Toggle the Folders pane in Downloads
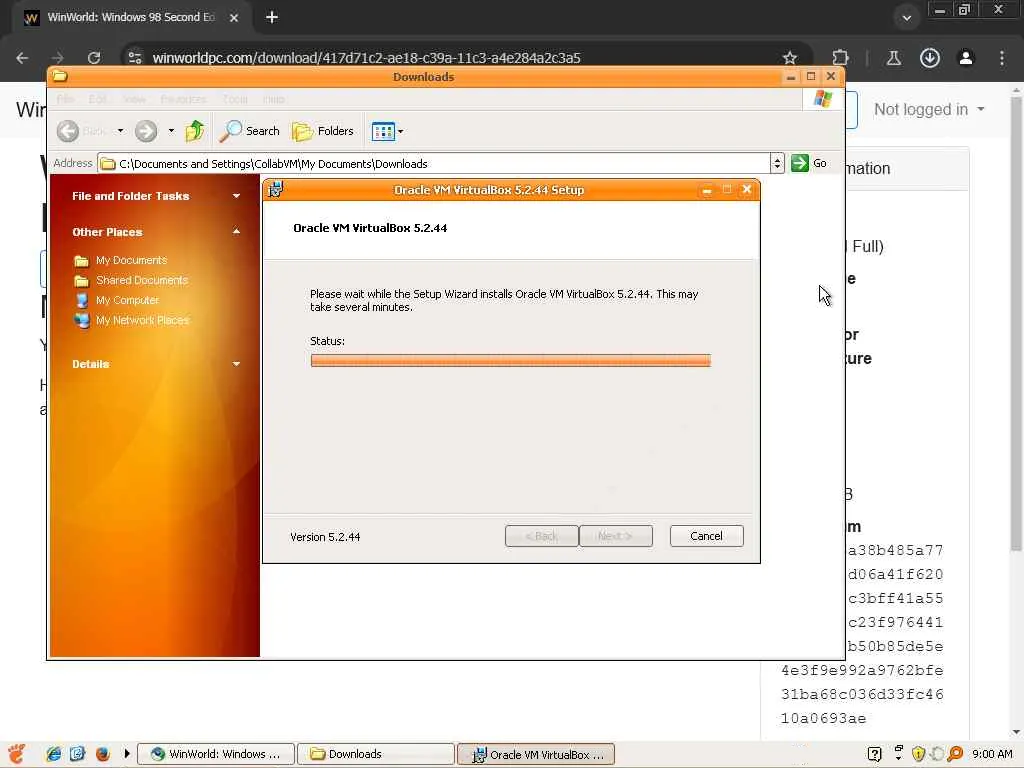The height and width of the screenshot is (768, 1024). [323, 131]
